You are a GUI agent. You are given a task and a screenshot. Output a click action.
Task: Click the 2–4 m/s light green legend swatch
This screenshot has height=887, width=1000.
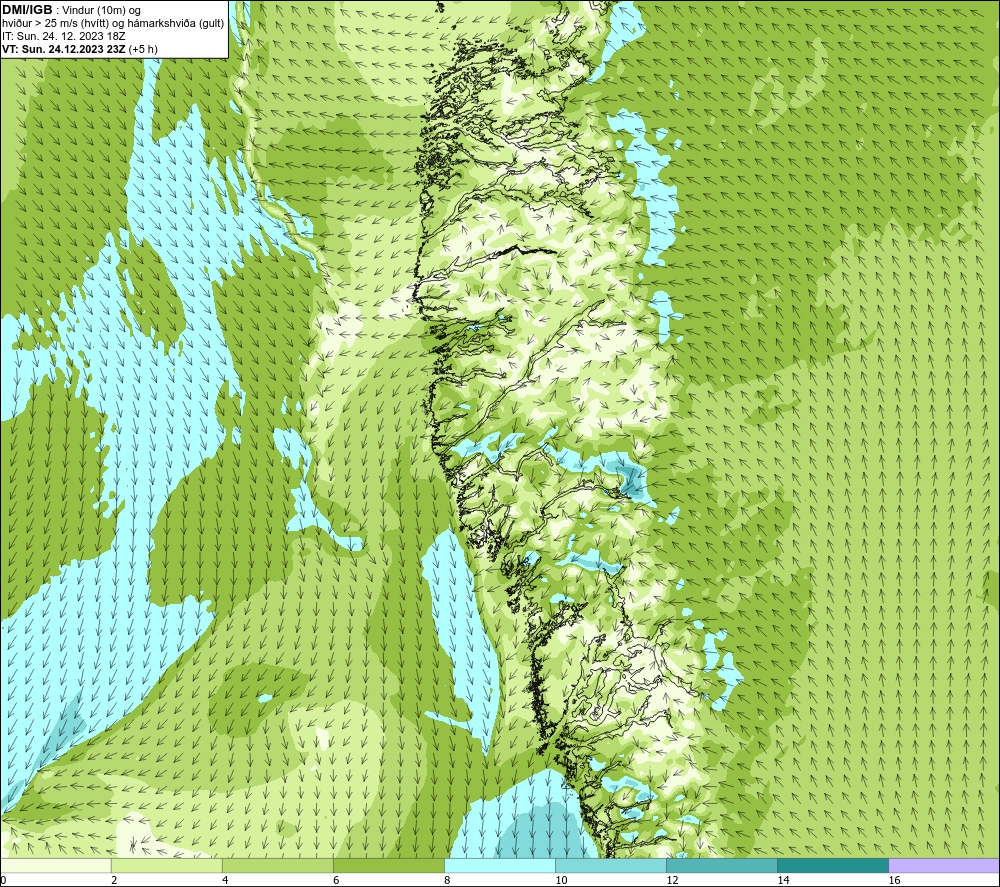pyautogui.click(x=166, y=865)
